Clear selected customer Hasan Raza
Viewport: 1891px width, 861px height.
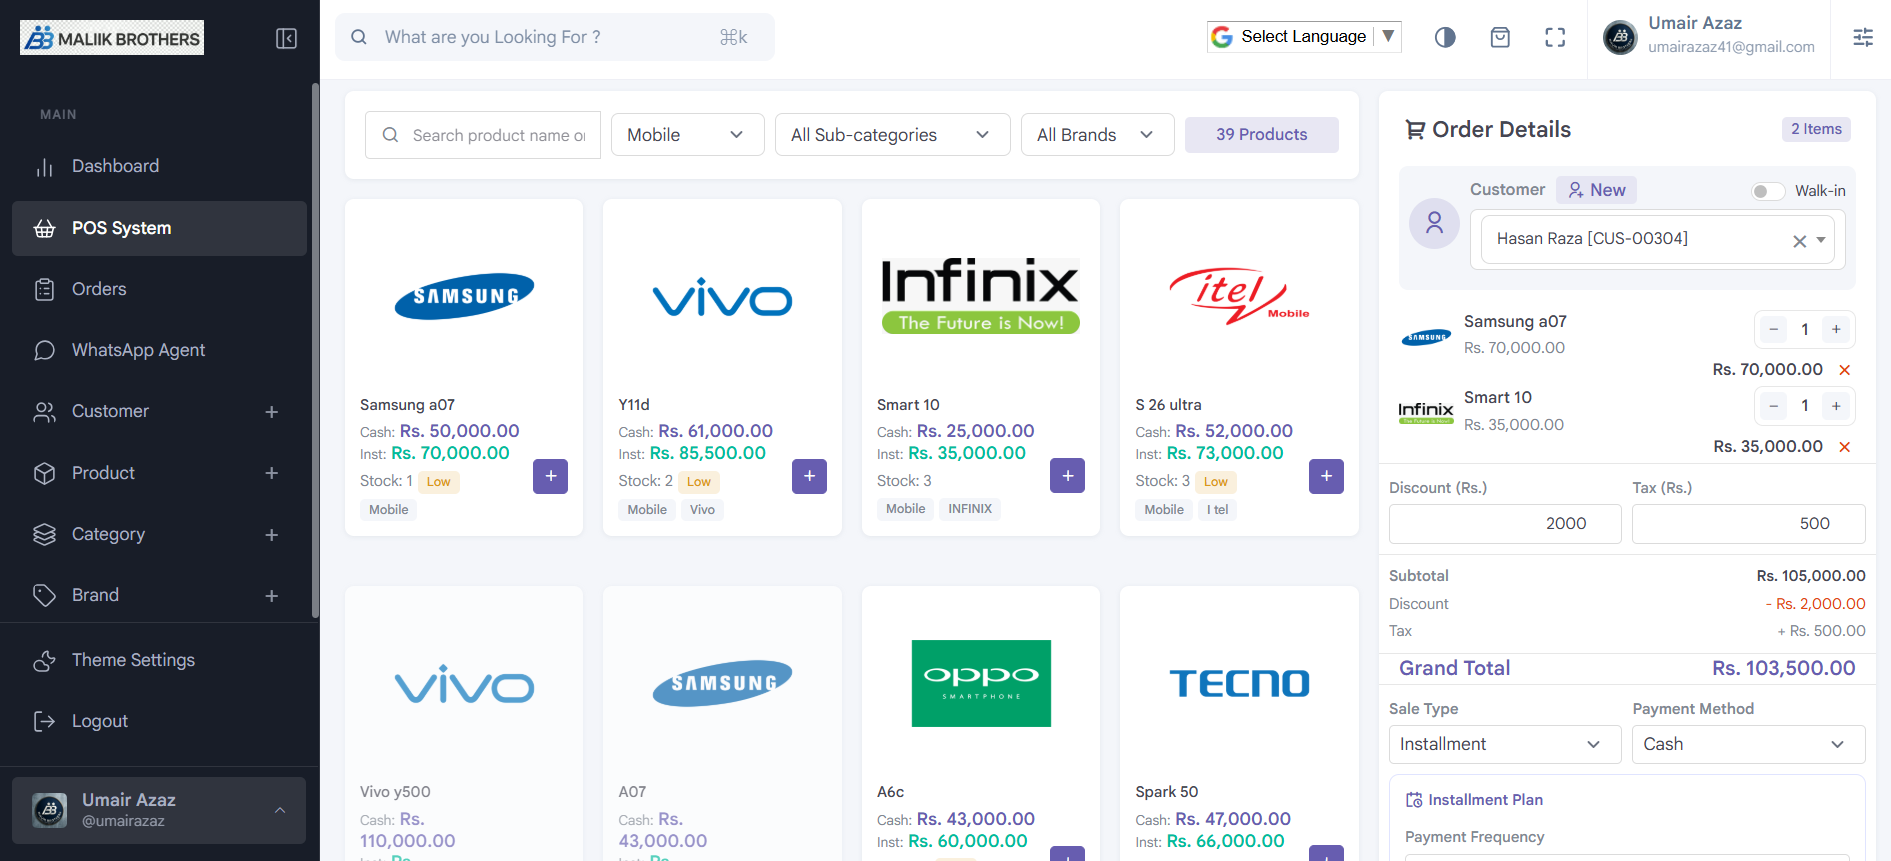coord(1799,241)
